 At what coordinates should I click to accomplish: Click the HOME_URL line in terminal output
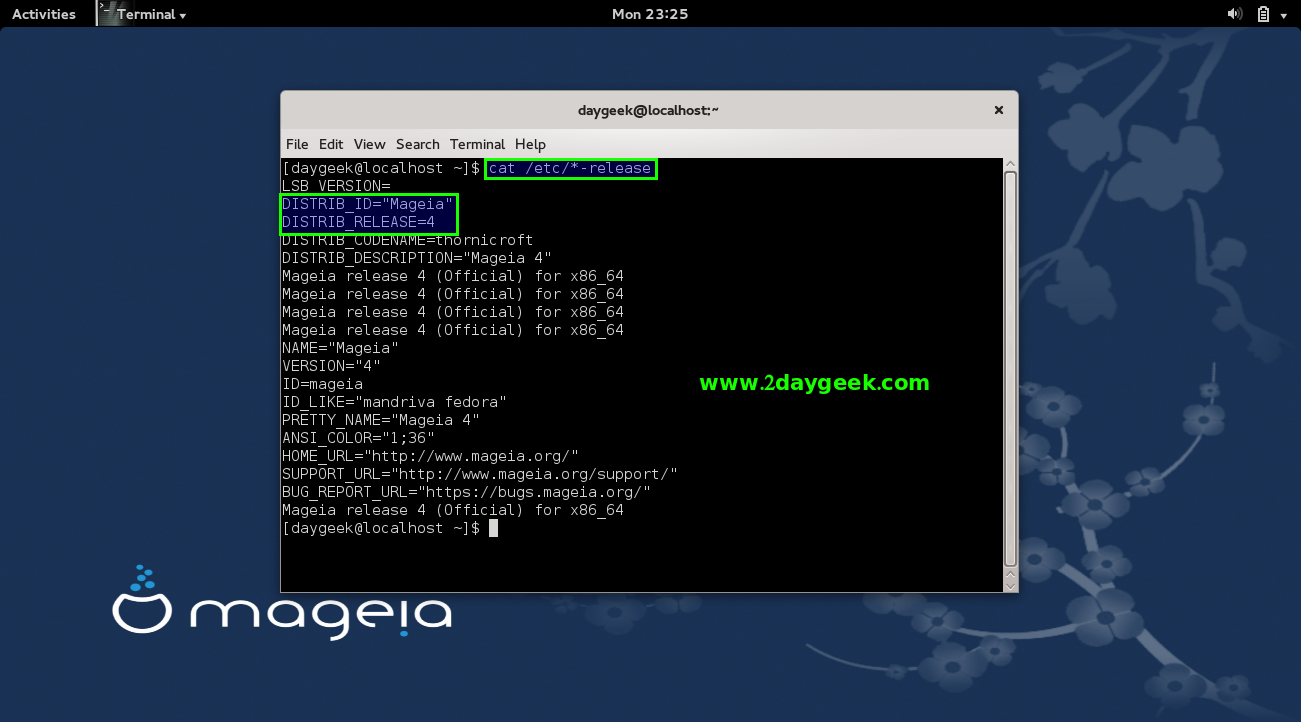[430, 456]
